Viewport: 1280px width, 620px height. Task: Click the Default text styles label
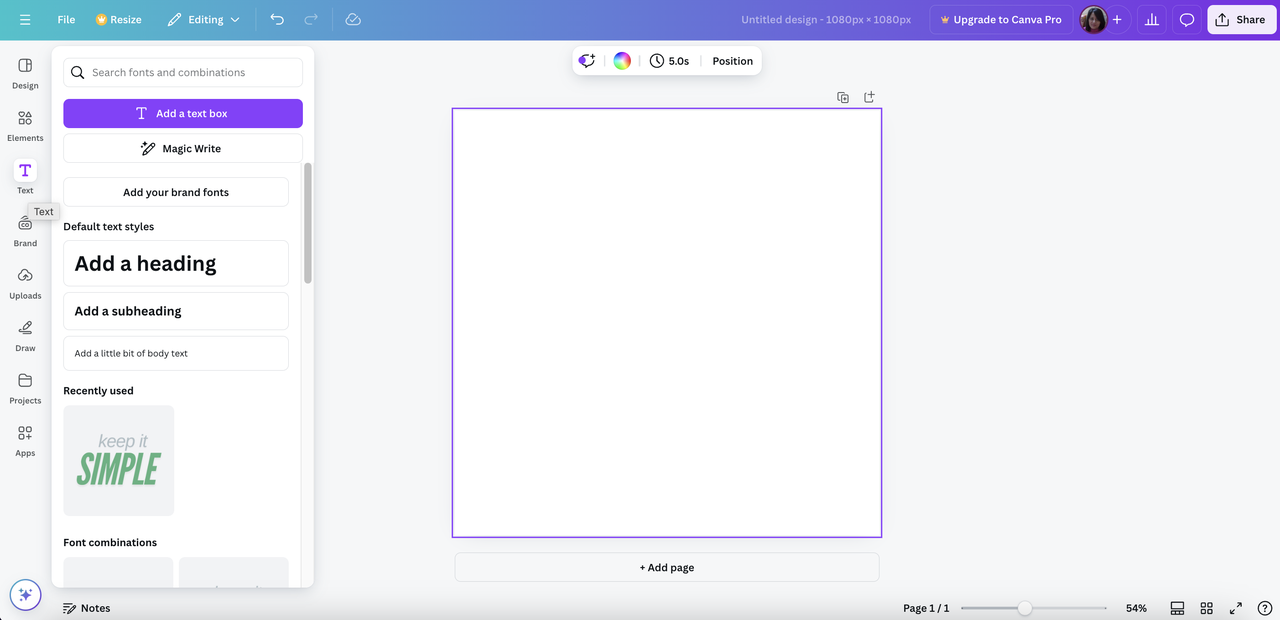[x=109, y=226]
